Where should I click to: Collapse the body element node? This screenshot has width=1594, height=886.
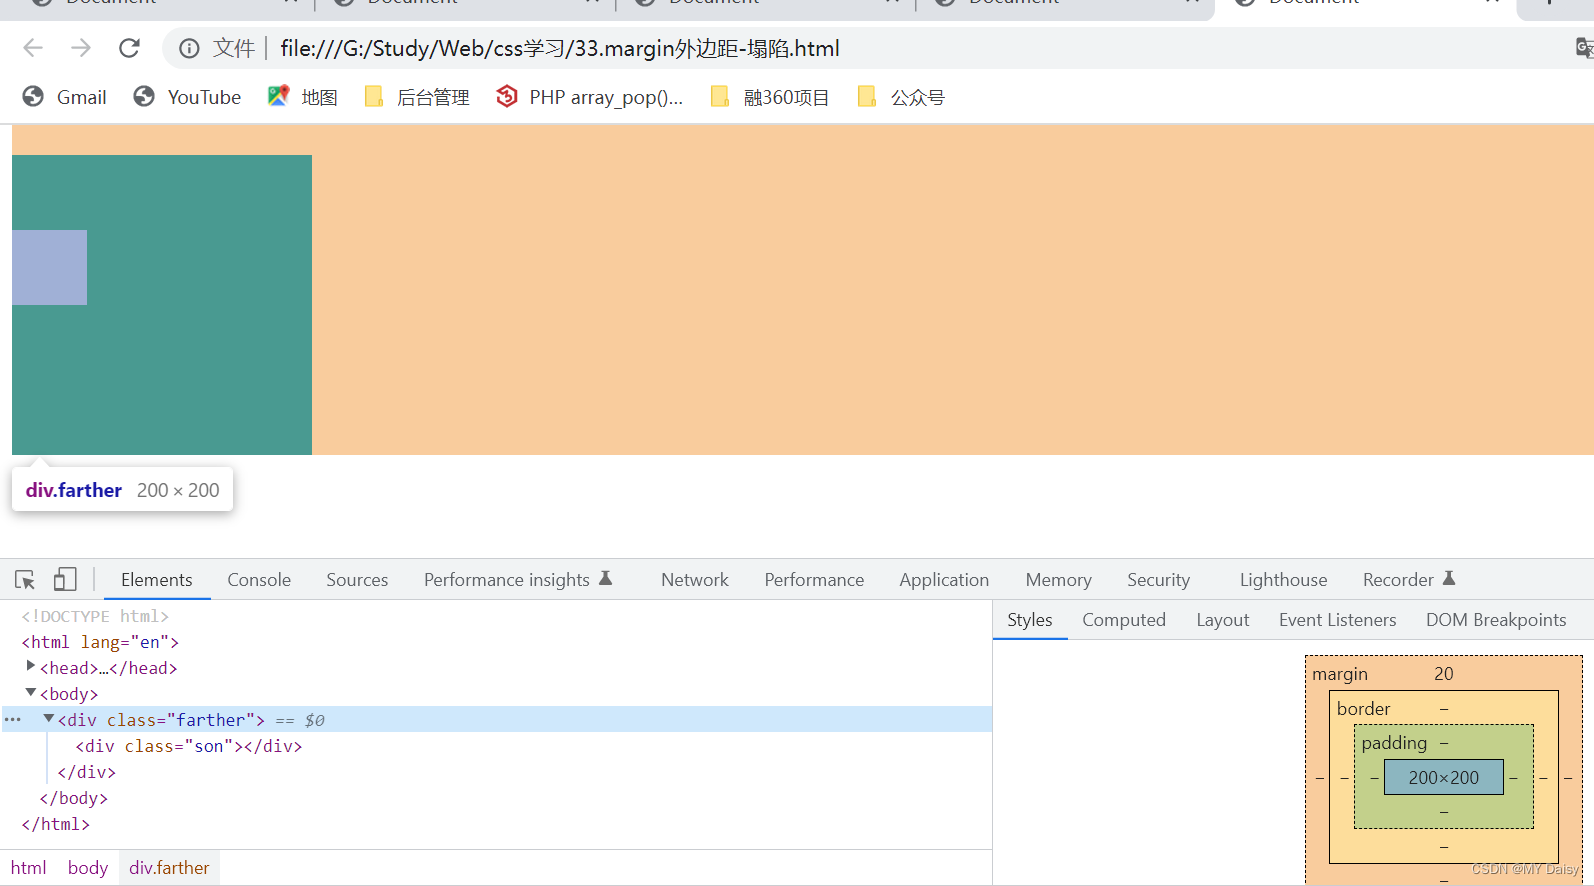click(x=30, y=693)
